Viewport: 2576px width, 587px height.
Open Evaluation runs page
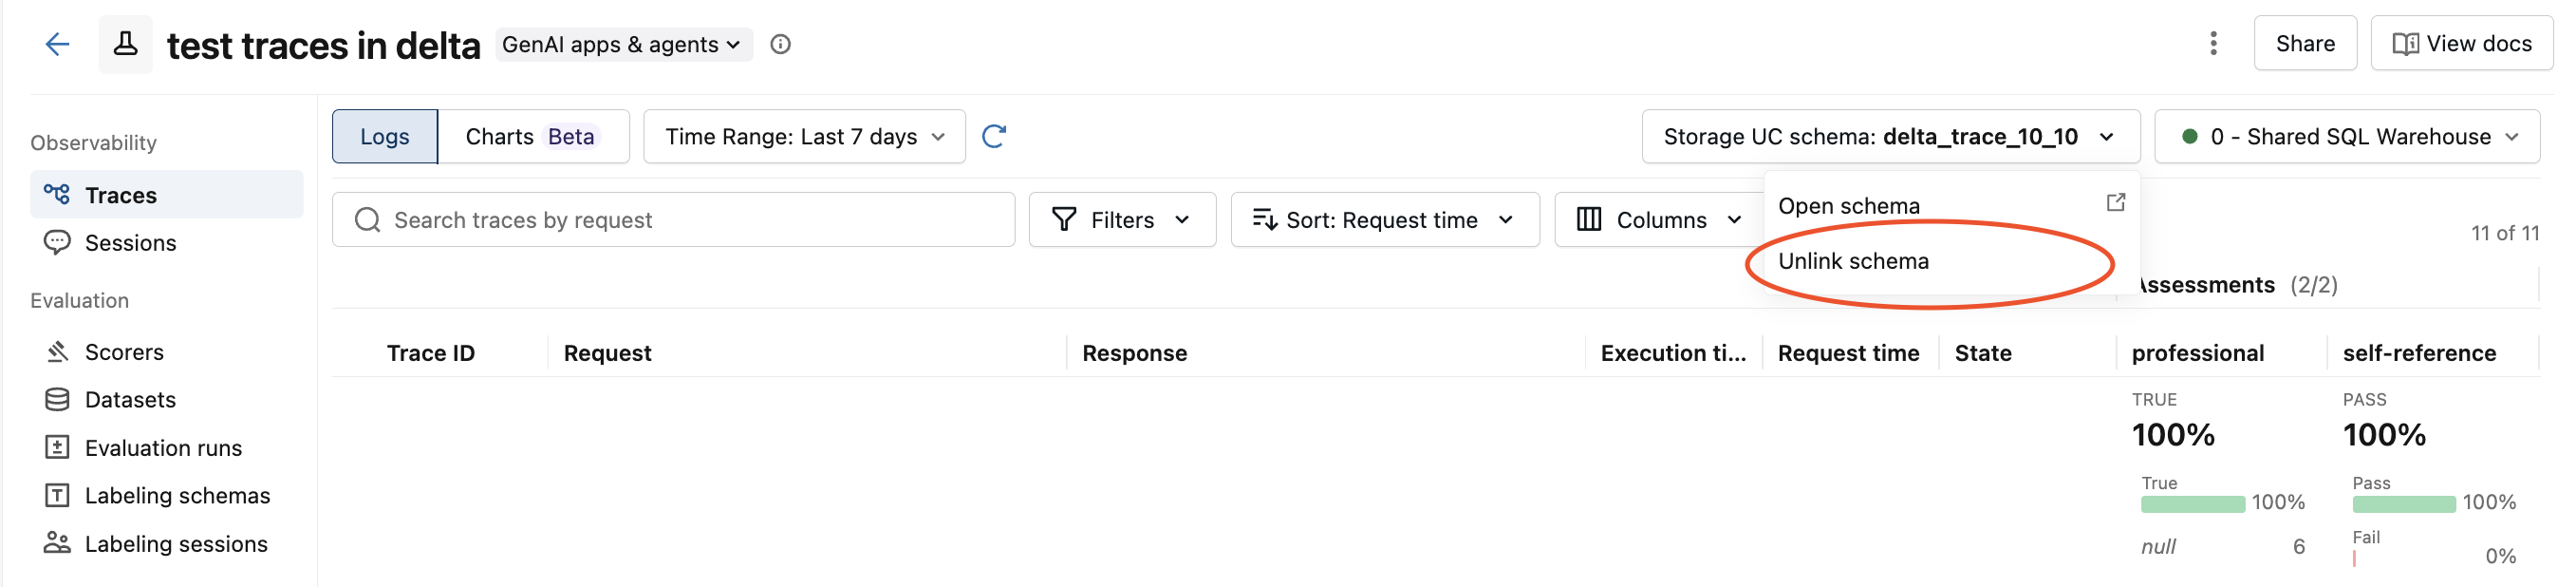(163, 448)
